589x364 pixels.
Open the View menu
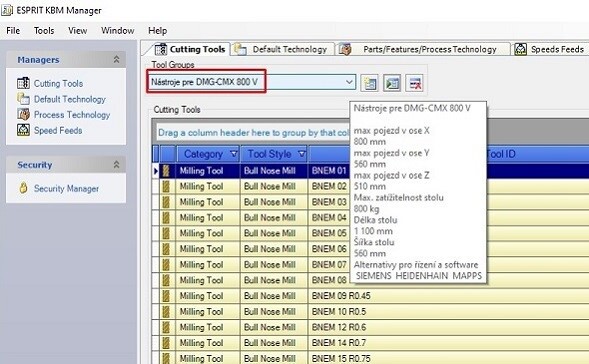pos(77,30)
